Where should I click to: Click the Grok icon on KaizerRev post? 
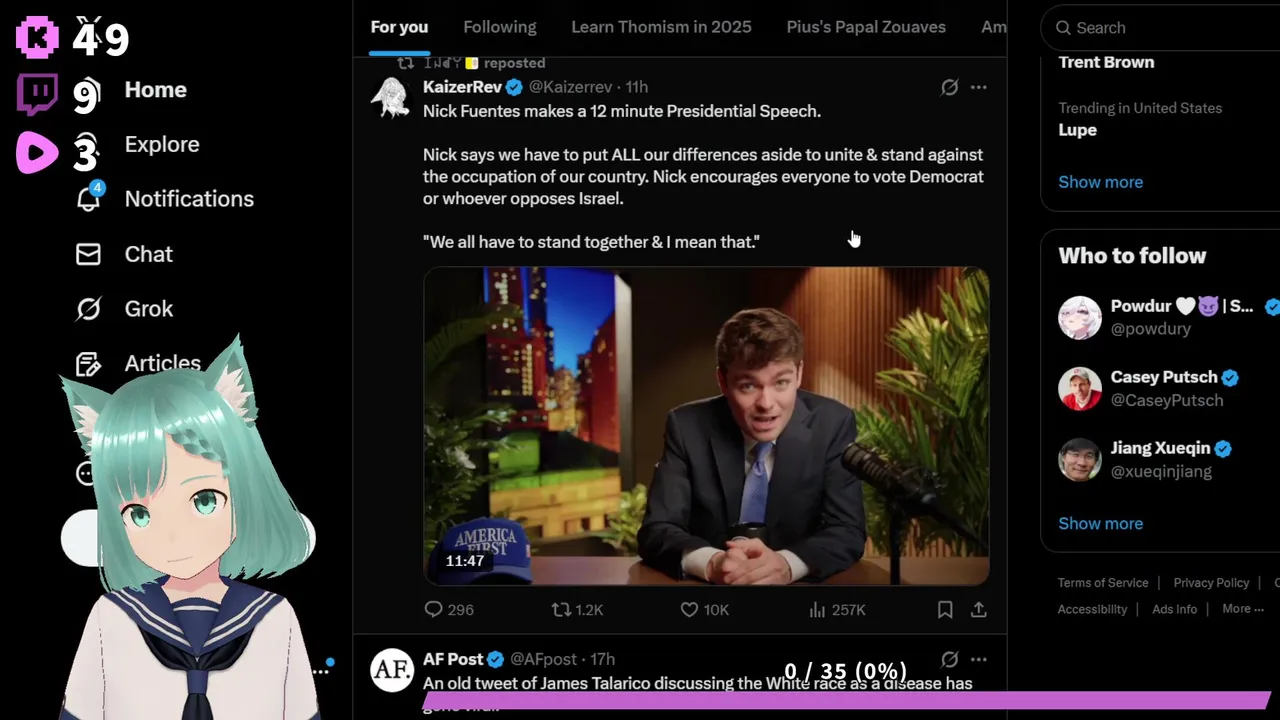949,87
